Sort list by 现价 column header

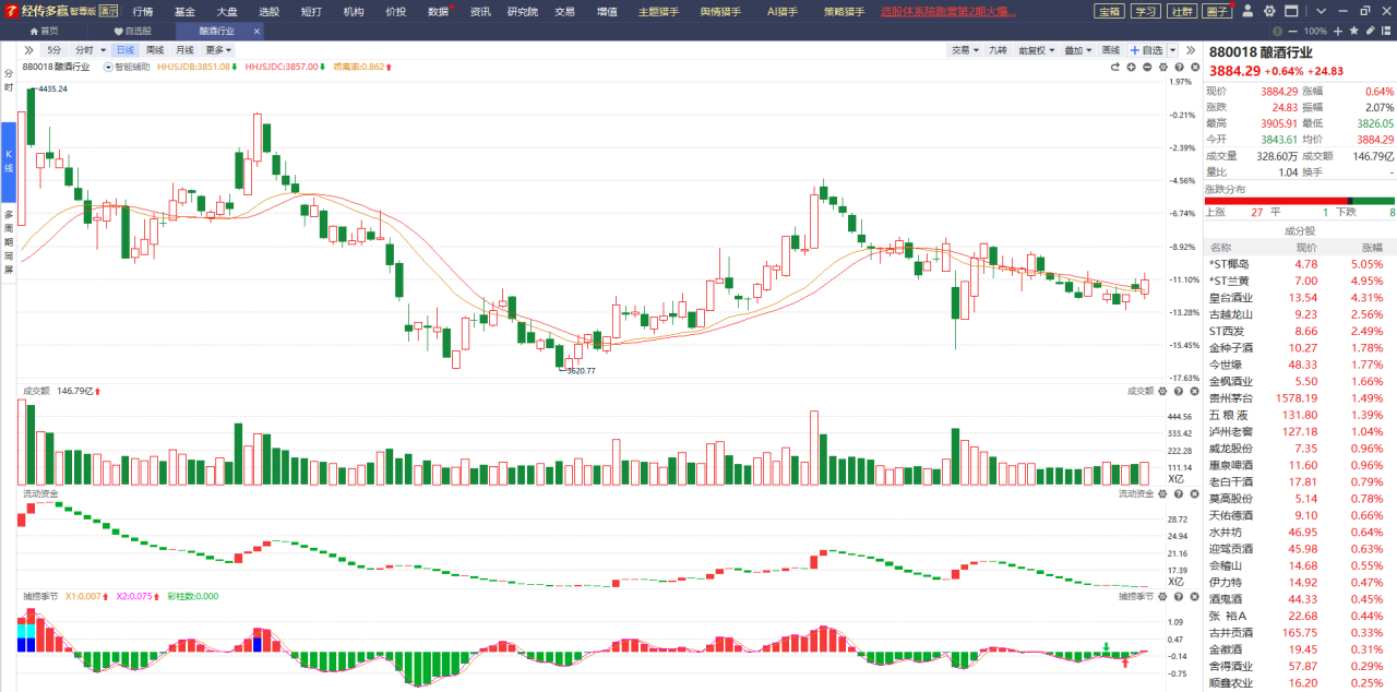pos(1306,247)
